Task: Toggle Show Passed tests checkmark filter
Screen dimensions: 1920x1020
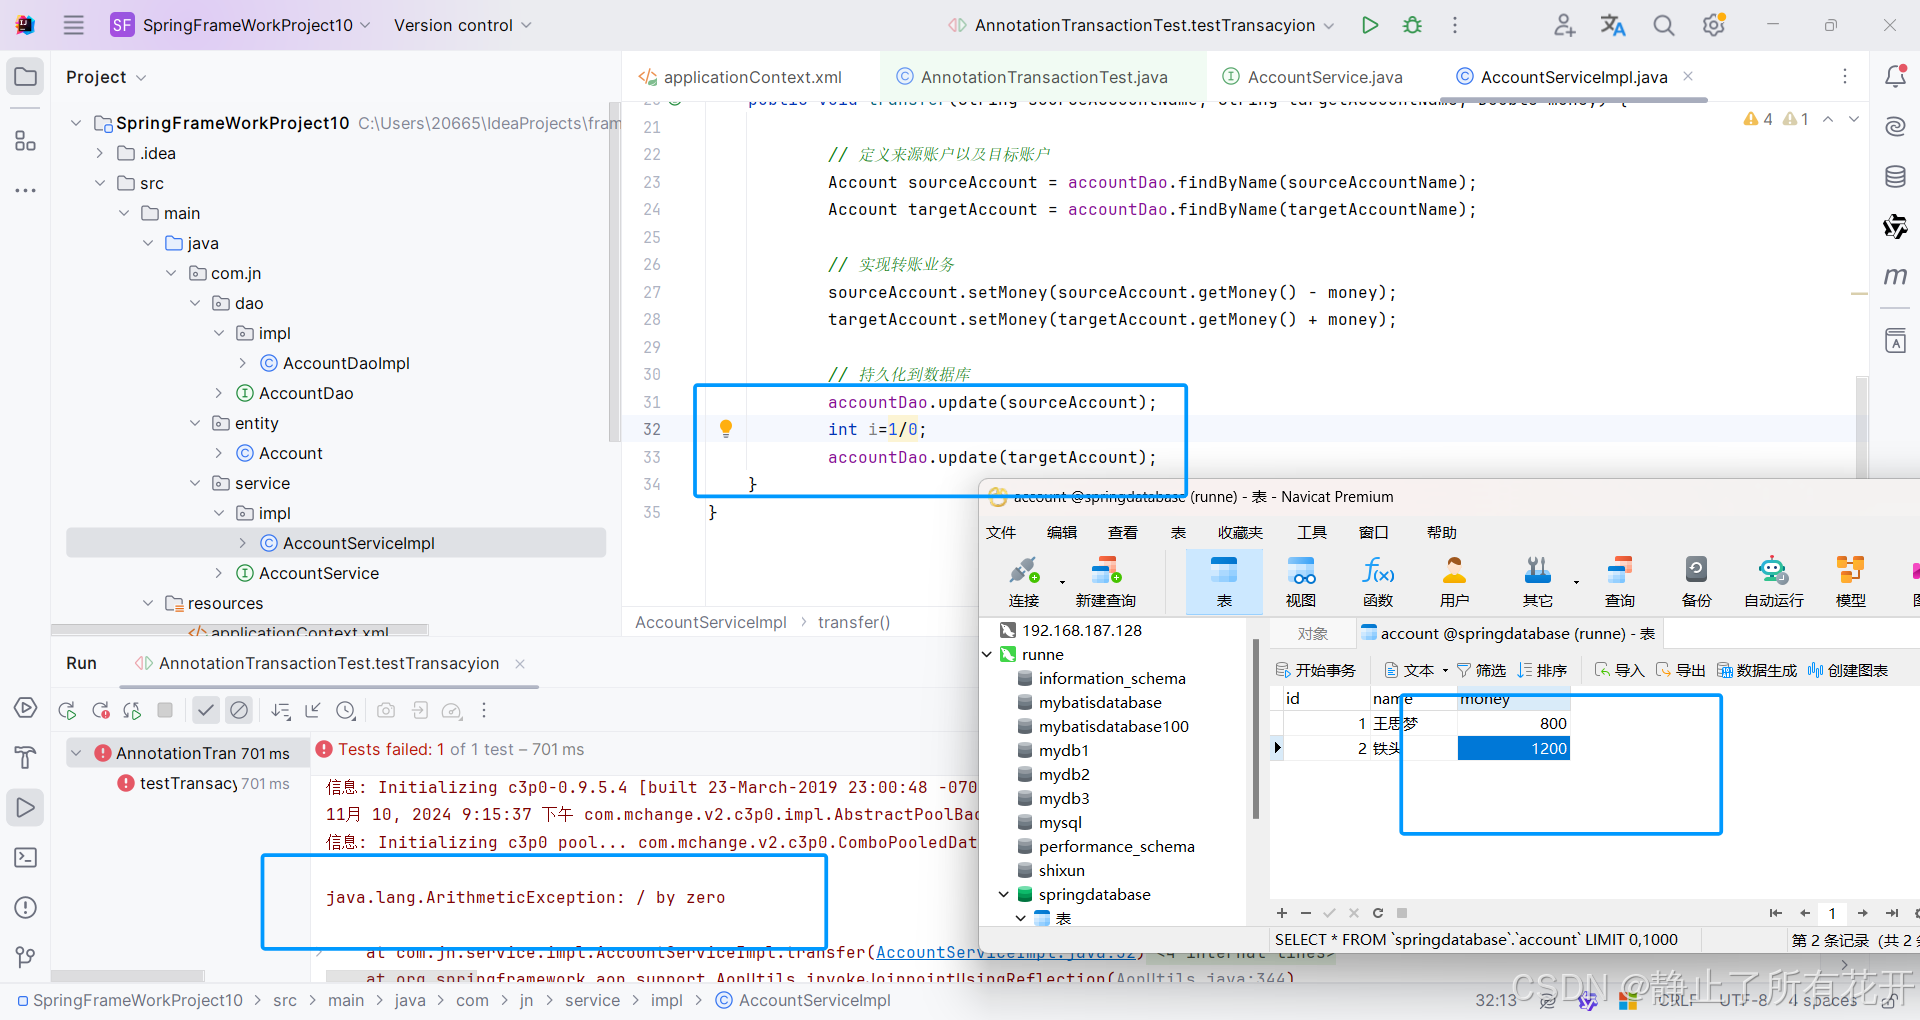Action: click(206, 710)
